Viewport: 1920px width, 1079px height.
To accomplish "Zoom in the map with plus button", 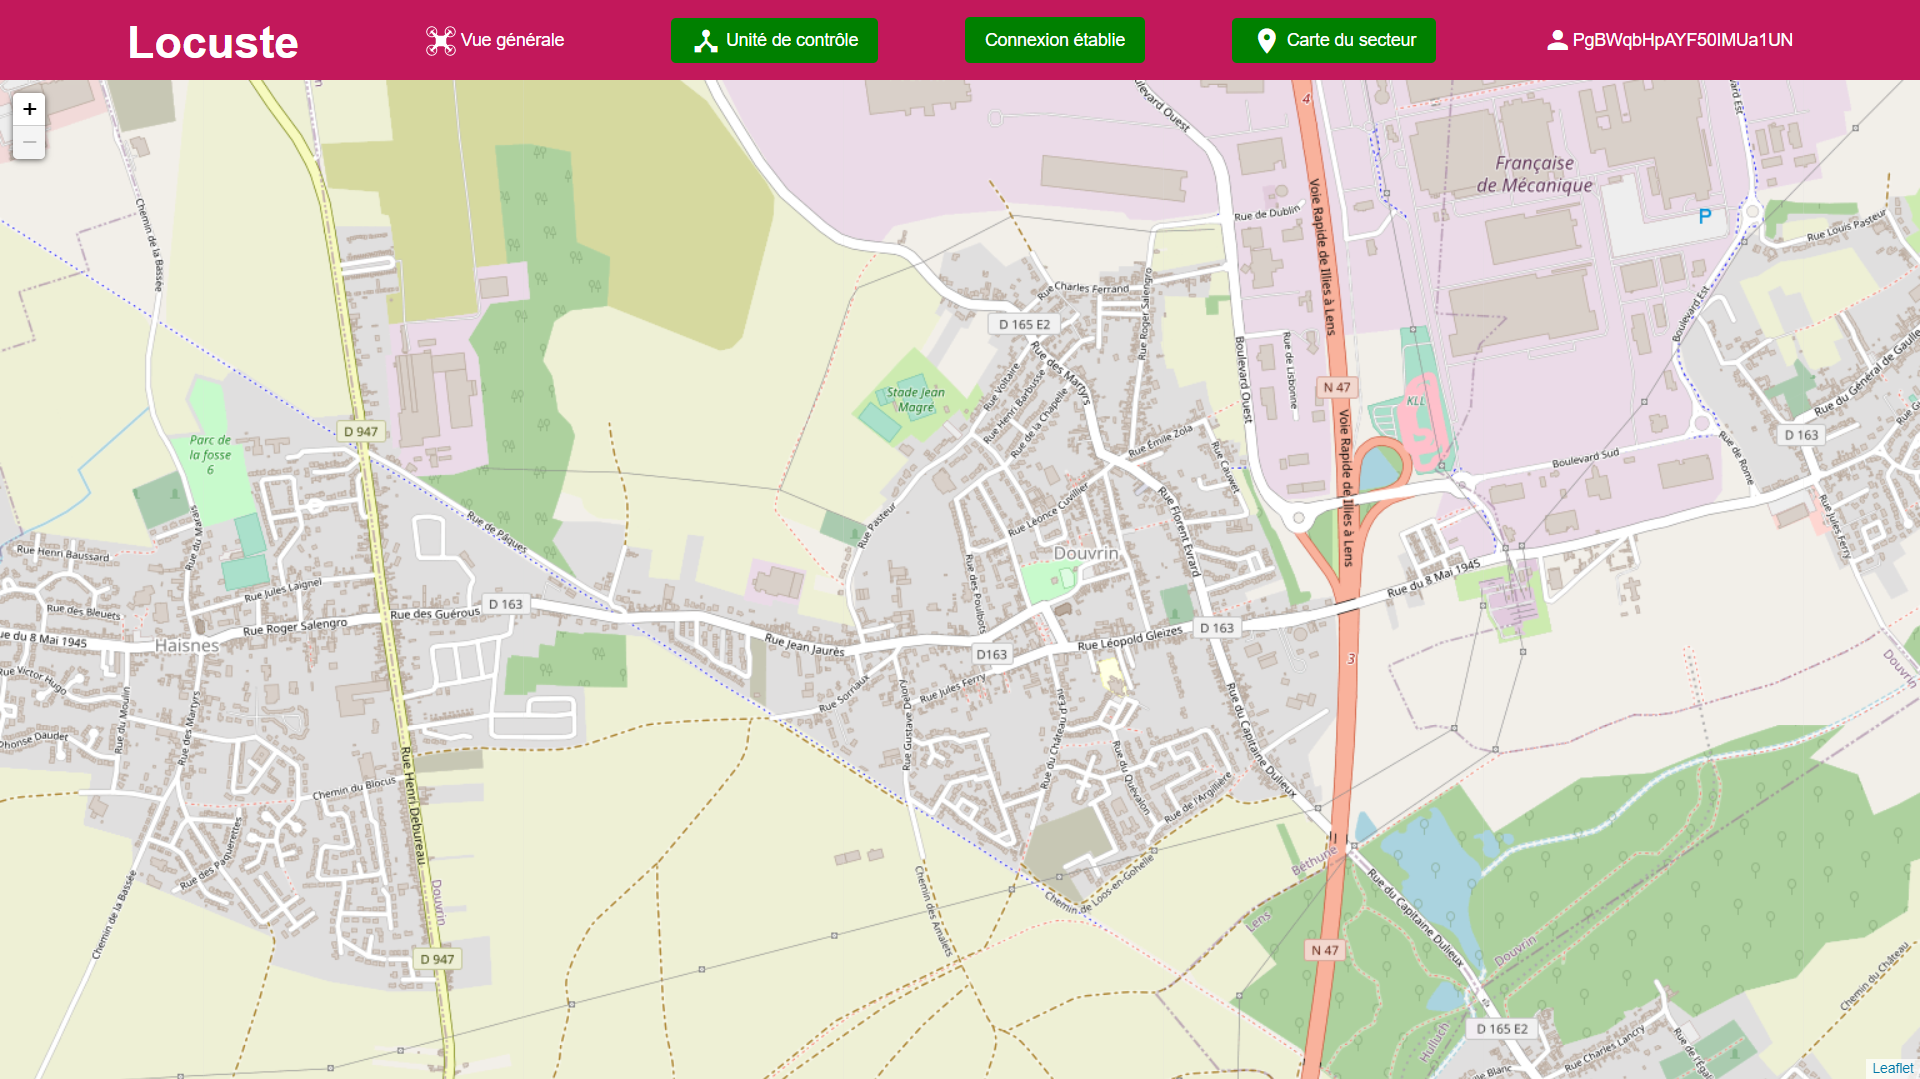I will (x=29, y=109).
